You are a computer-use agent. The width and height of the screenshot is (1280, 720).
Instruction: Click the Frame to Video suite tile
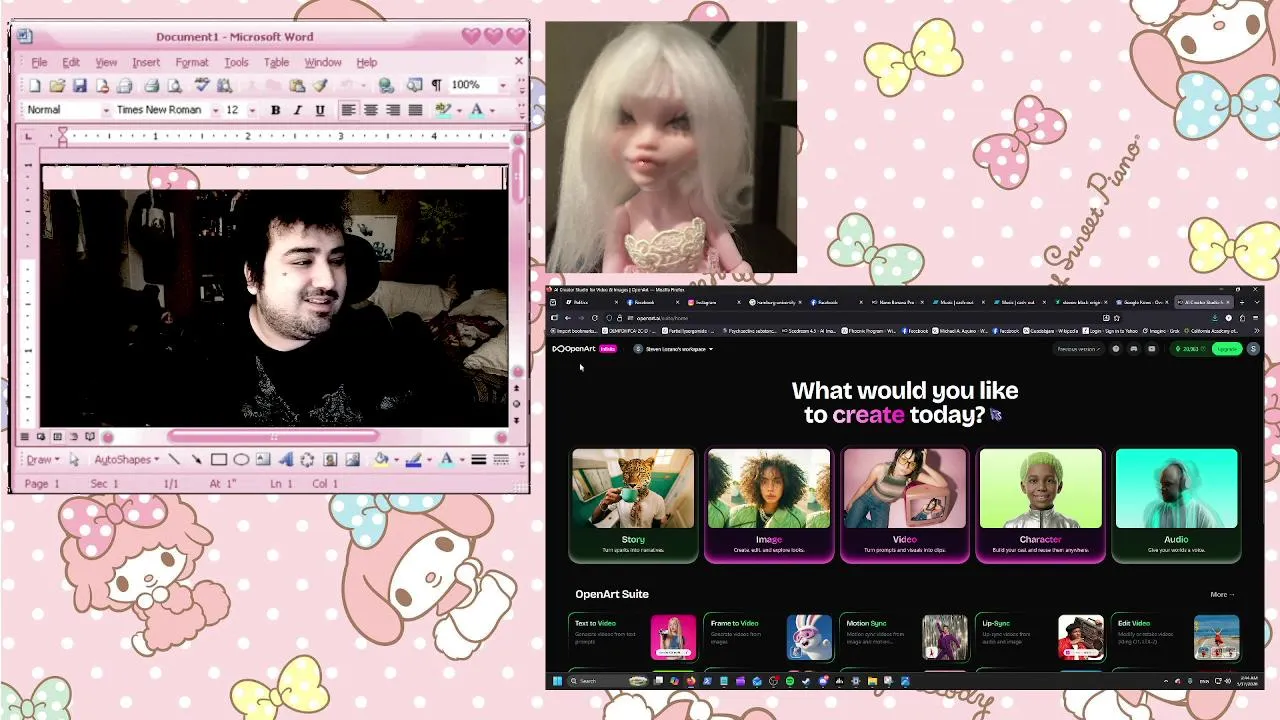[x=769, y=637]
